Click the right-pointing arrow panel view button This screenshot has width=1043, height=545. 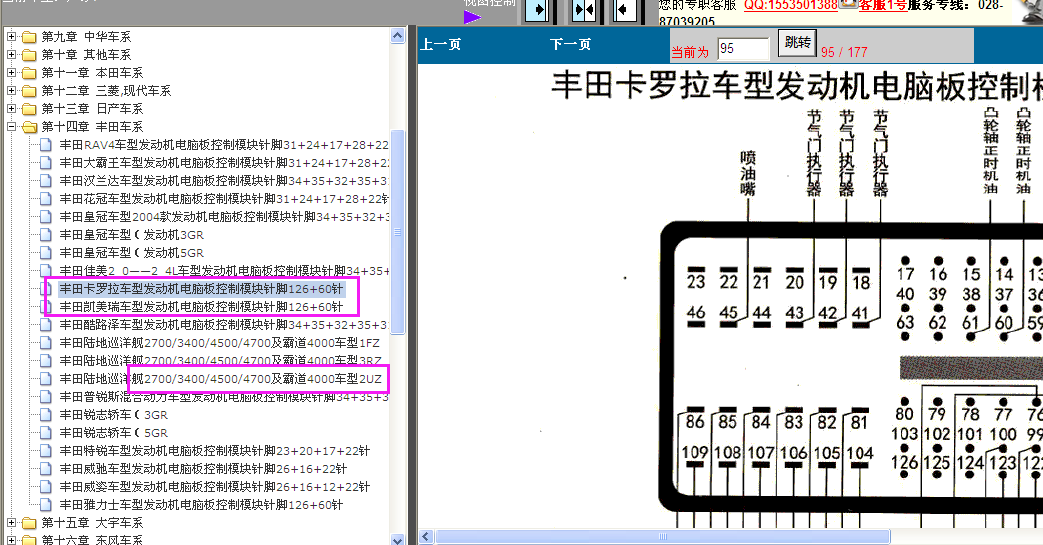(537, 10)
